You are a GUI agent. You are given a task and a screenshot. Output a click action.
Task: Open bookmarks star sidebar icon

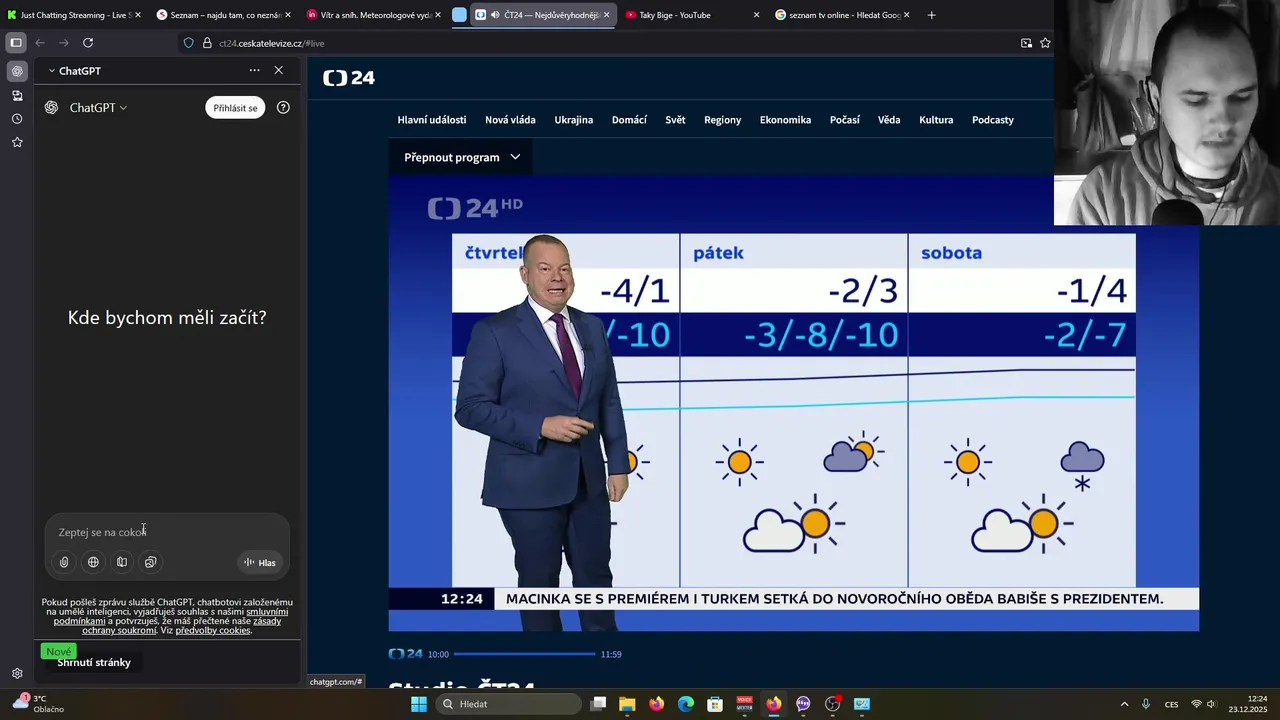coord(17,142)
